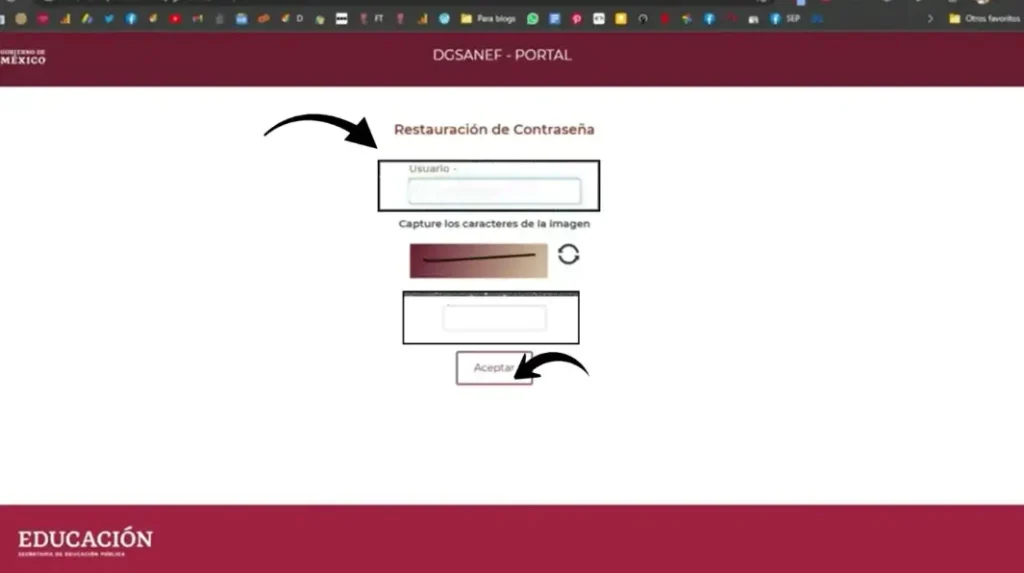Screen dimensions: 1024x573
Task: Click the Aceptar button
Action: click(x=494, y=368)
